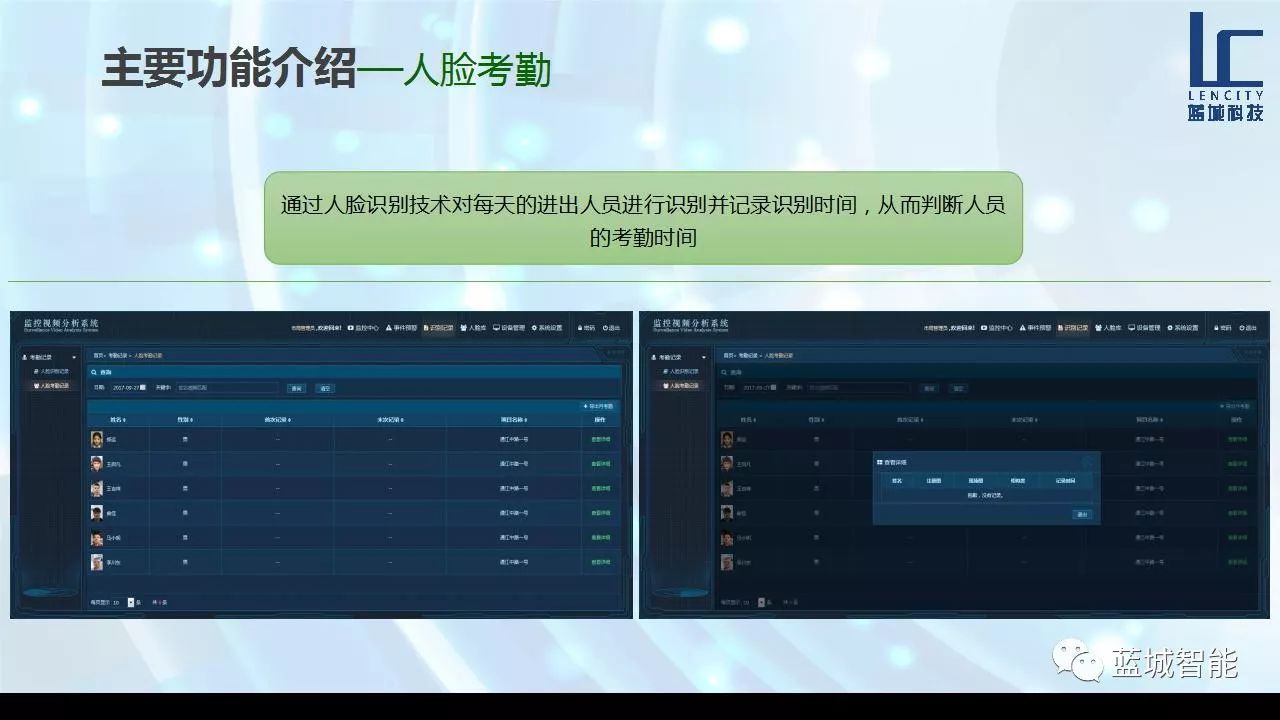The image size is (1280, 720).
Task: Select 识别记录 tab in the left screenshot
Action: click(439, 328)
